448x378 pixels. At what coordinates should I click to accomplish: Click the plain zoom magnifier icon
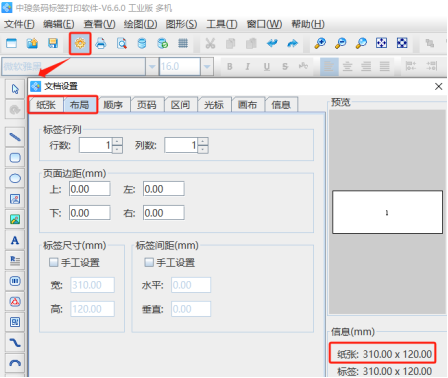point(361,43)
